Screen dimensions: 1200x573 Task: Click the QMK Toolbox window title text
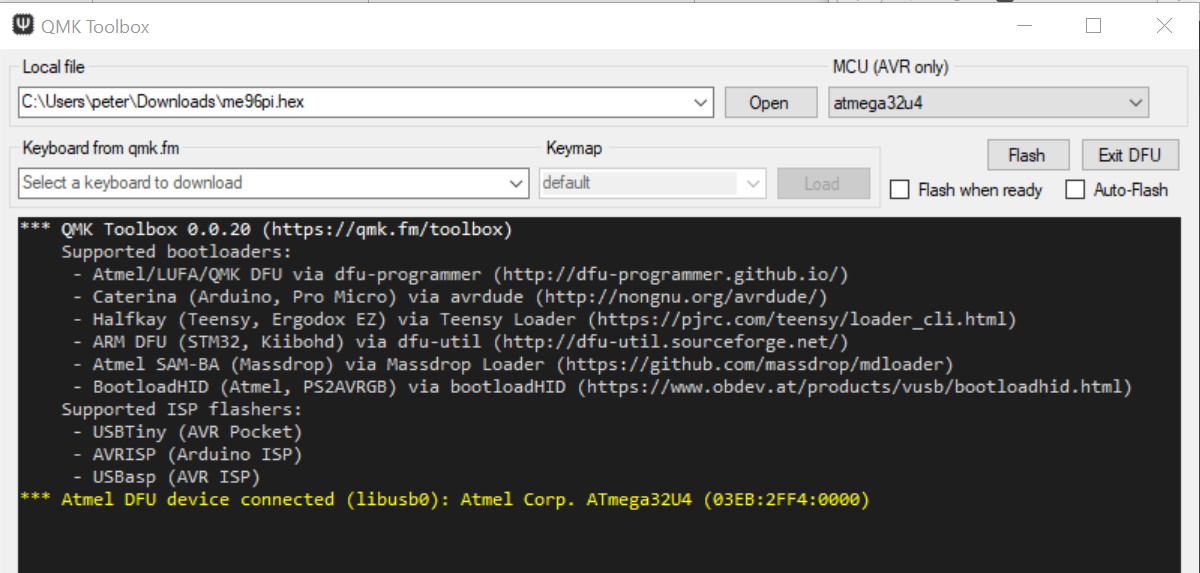(96, 26)
